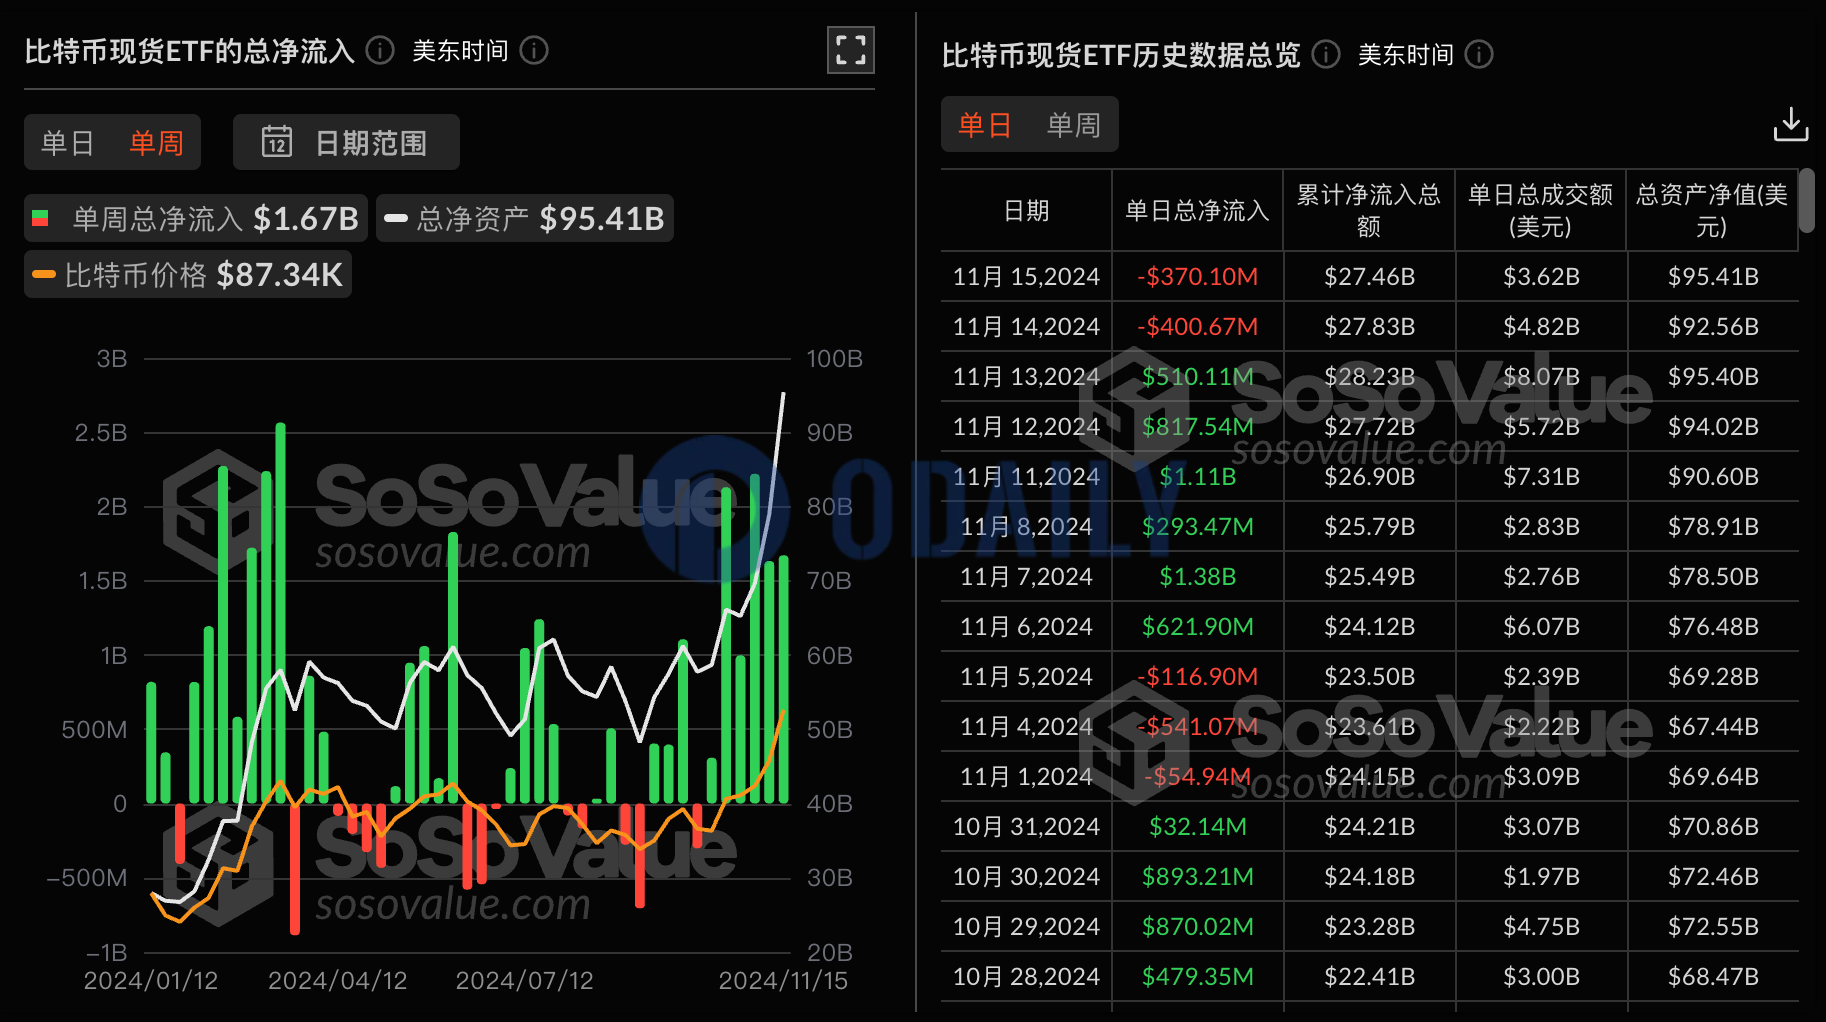Viewport: 1826px width, 1022px height.
Task: Click the $32.14M net flow cell
Action: tap(1197, 826)
